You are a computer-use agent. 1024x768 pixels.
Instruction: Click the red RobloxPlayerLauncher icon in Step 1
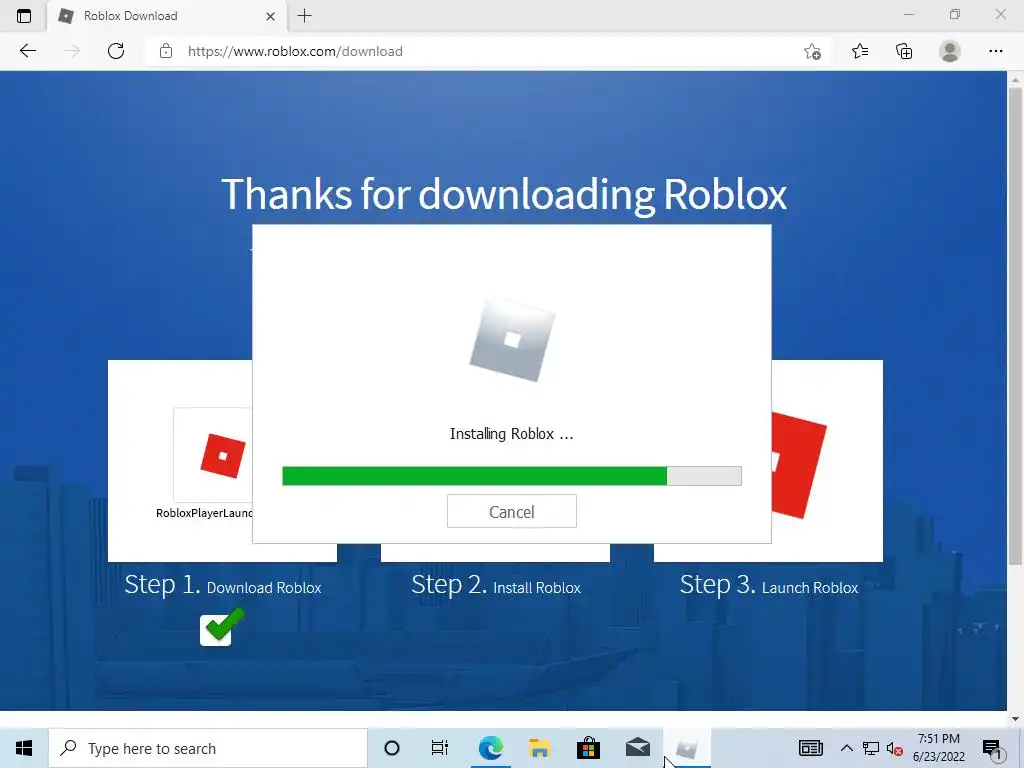point(223,456)
